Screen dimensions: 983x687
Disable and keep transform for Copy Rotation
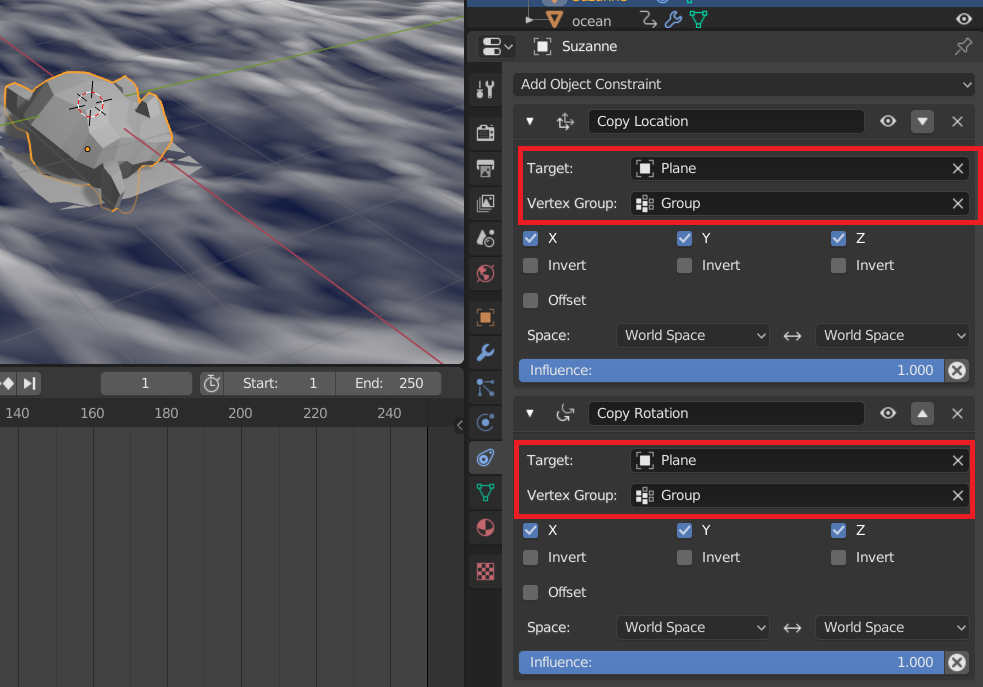click(x=957, y=663)
